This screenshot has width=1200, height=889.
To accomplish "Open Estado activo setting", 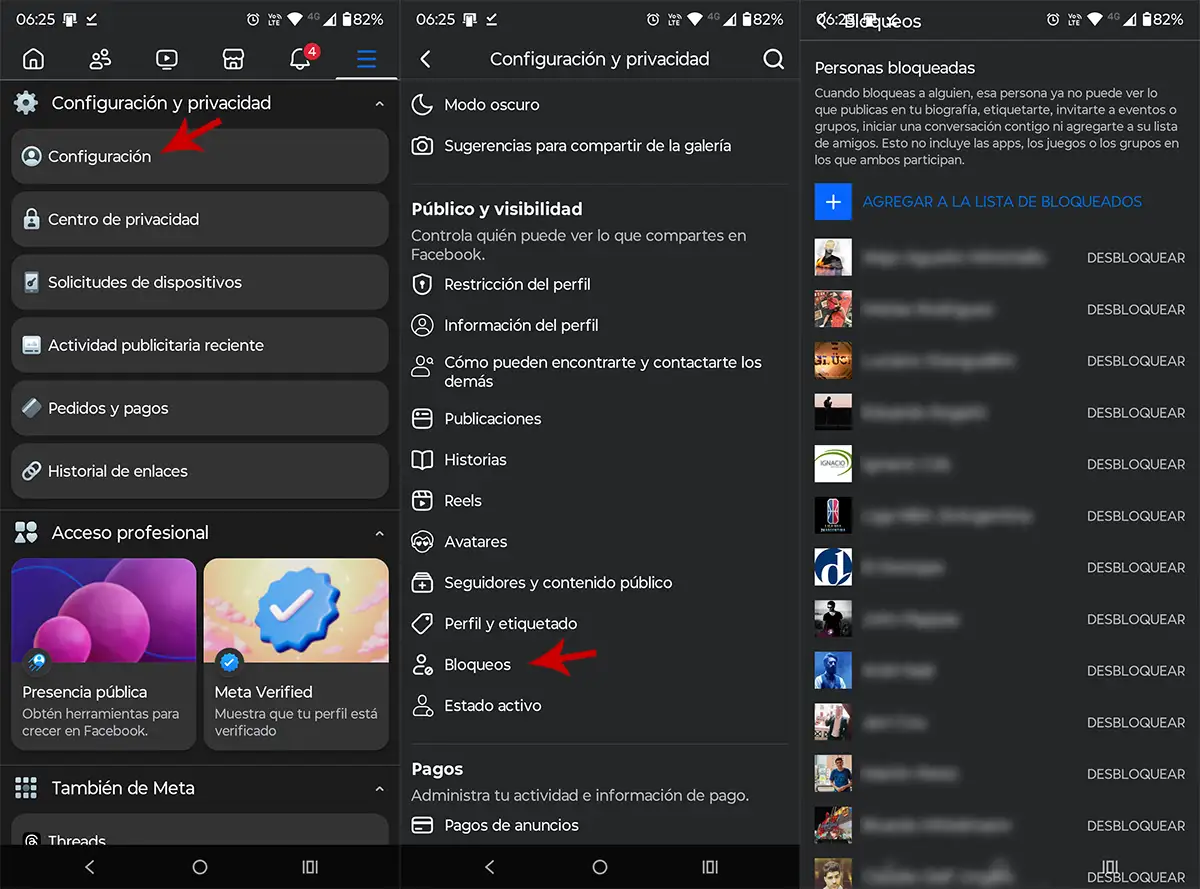I will point(492,705).
